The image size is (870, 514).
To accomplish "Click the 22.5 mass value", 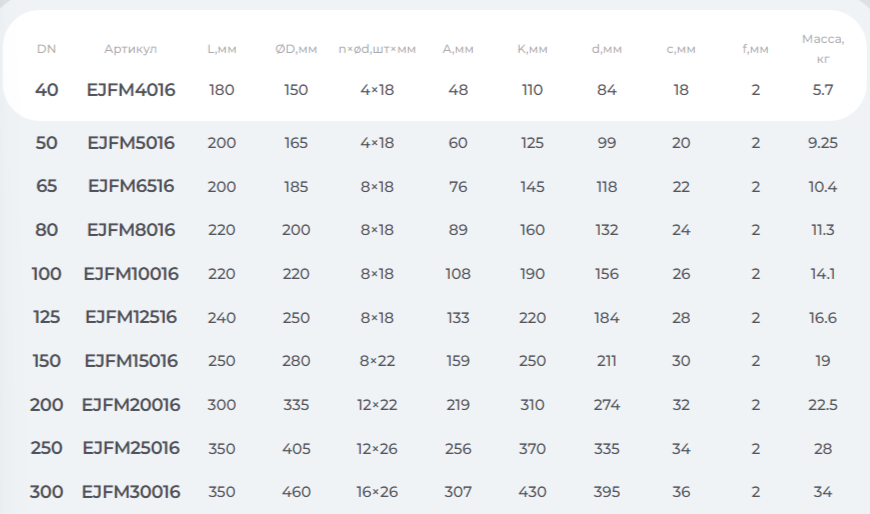I will click(823, 405).
